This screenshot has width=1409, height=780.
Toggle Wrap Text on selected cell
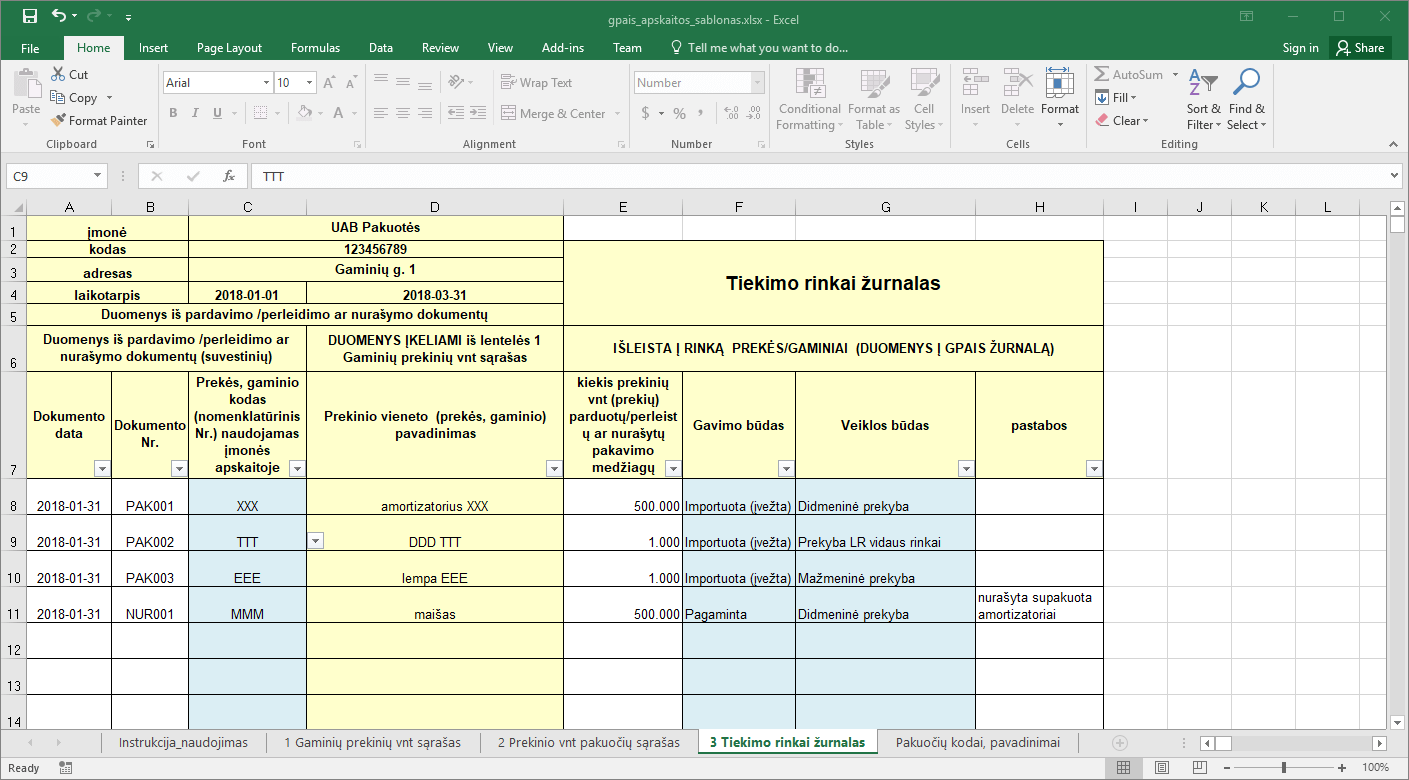click(x=536, y=83)
